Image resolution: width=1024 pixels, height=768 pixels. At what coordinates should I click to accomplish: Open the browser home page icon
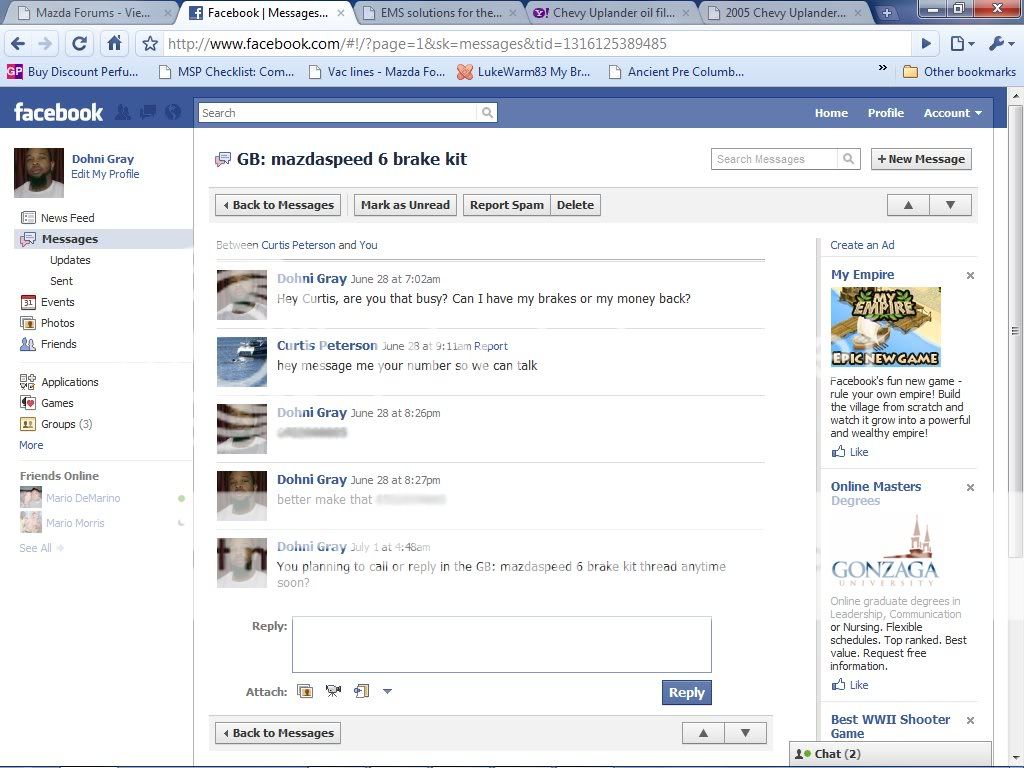[x=114, y=44]
